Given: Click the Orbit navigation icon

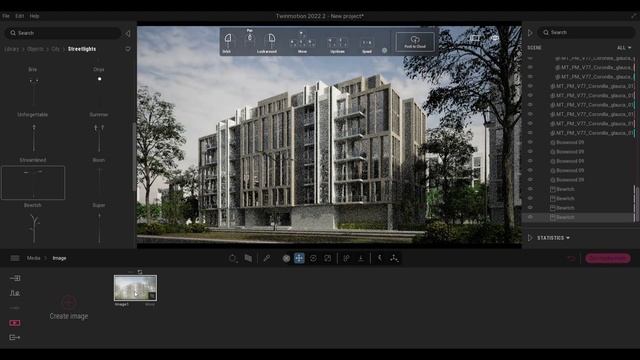Looking at the screenshot, I should tap(227, 39).
